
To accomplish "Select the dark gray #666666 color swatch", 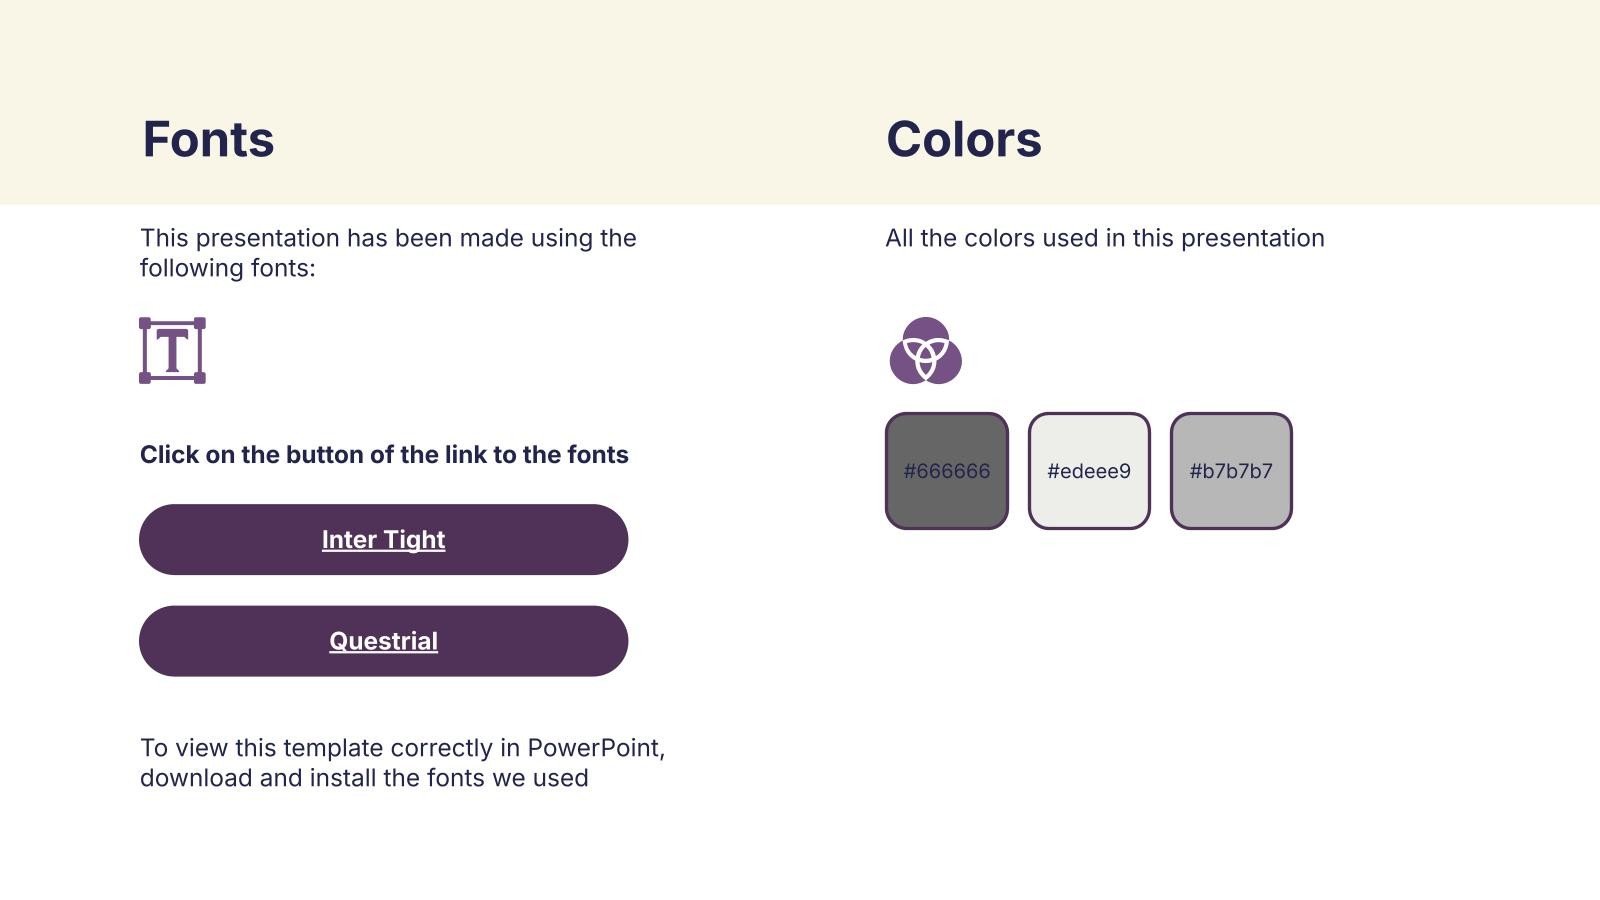I will click(x=946, y=471).
